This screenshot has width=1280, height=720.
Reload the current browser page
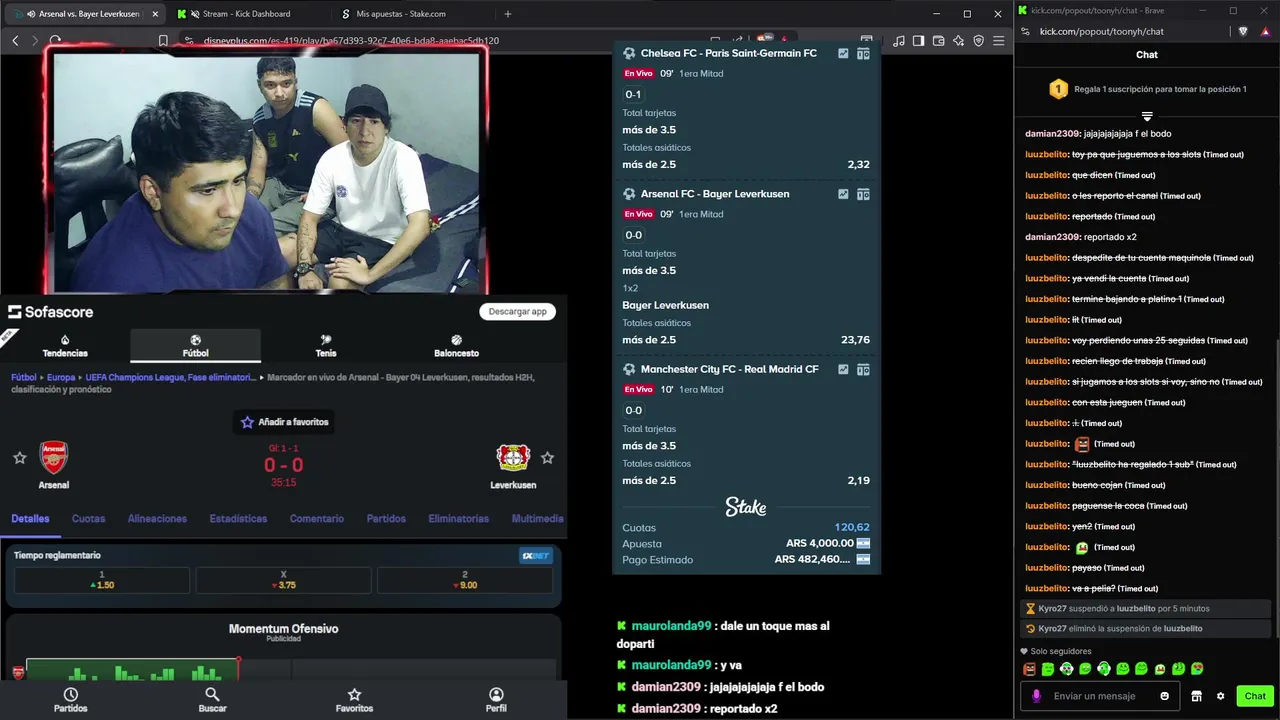pos(55,41)
